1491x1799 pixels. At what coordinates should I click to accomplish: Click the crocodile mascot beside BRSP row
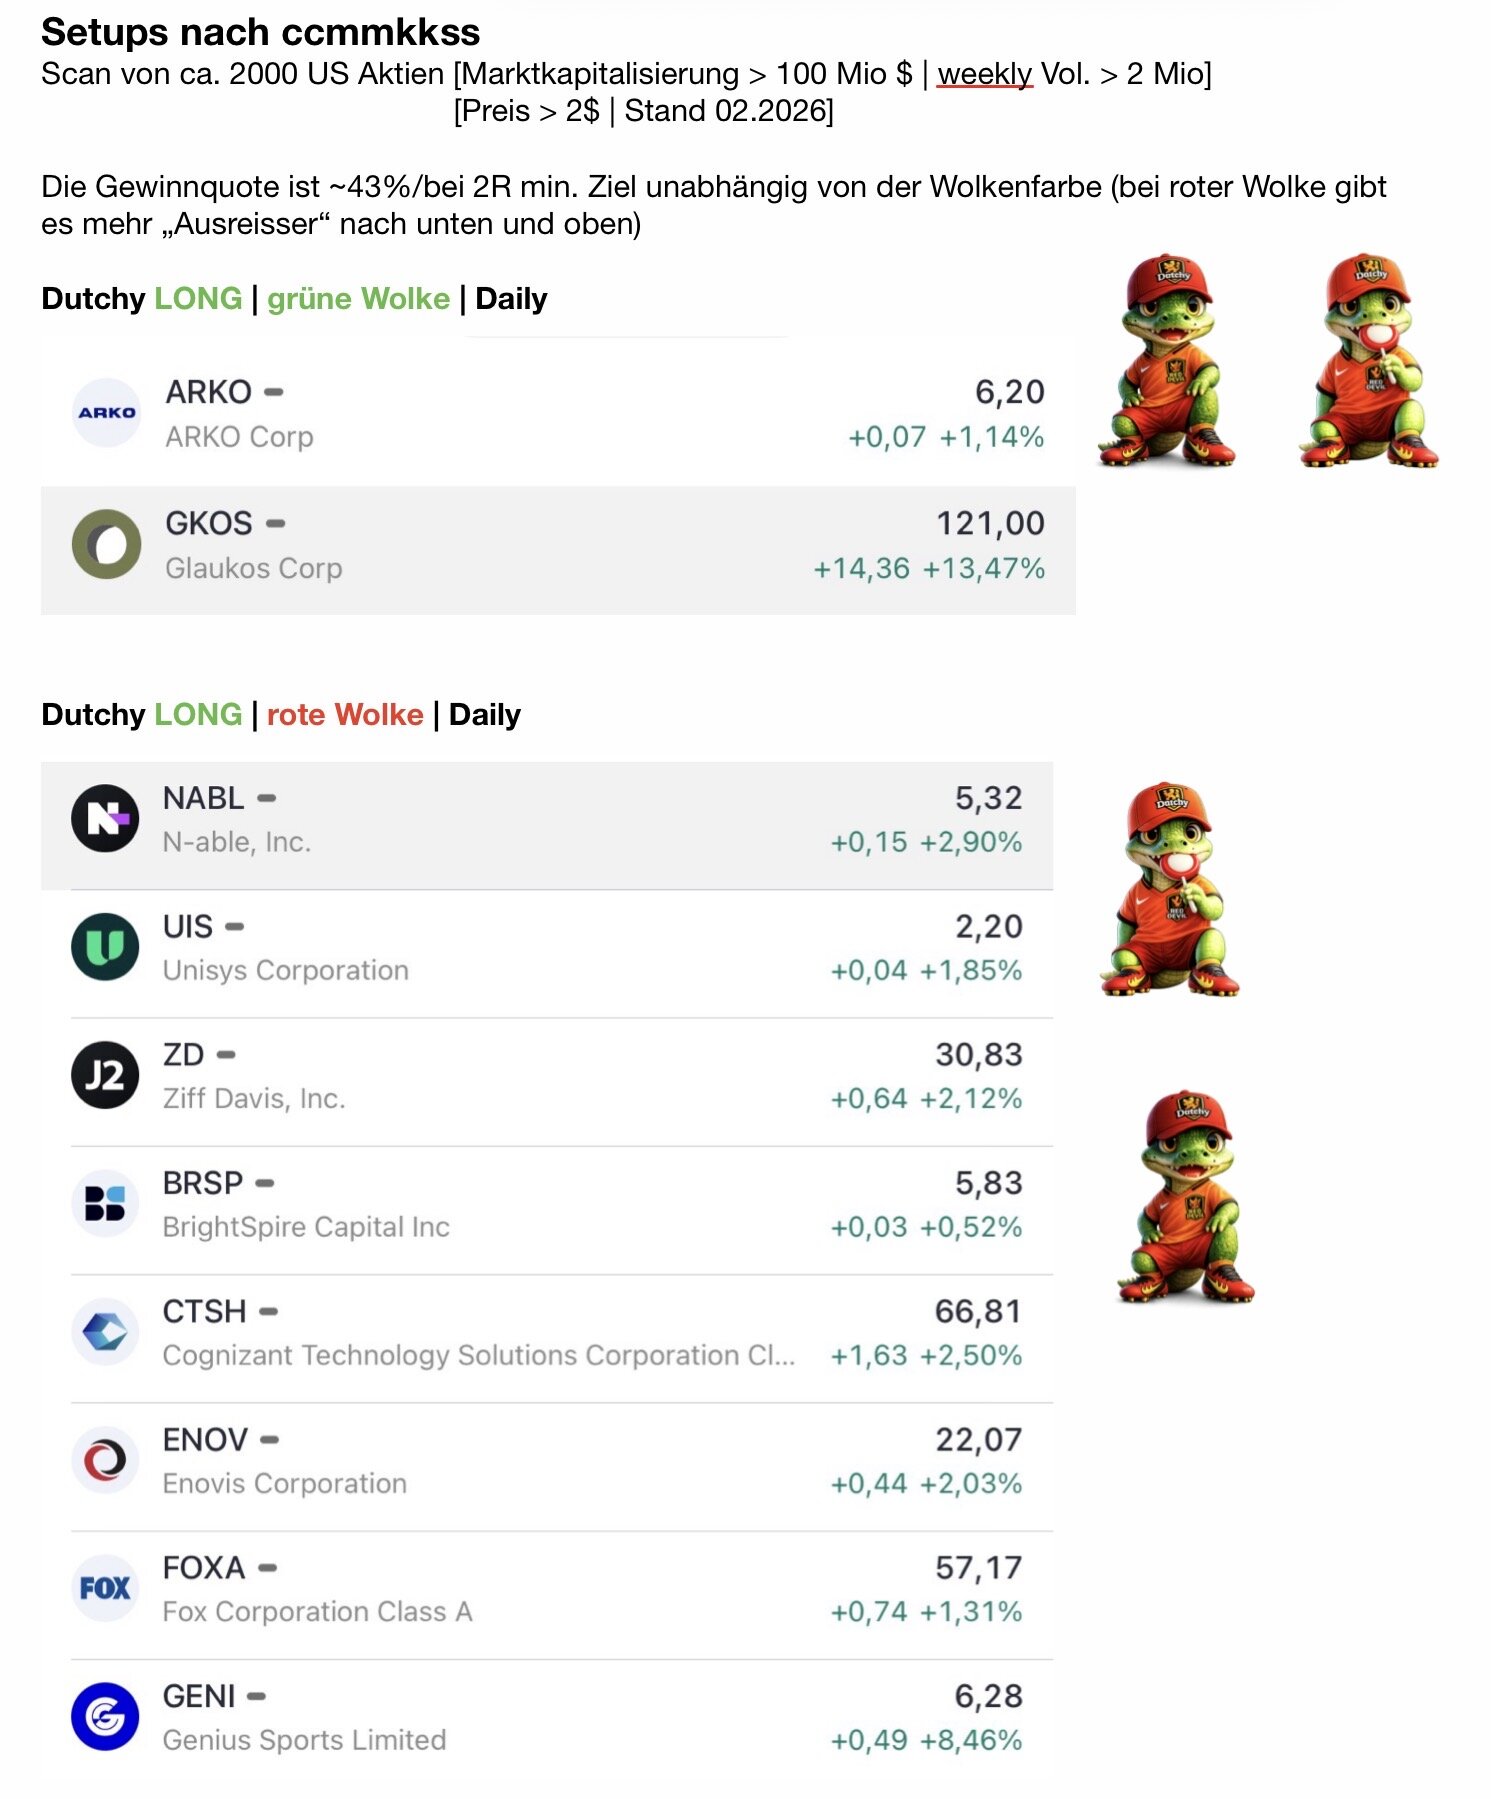point(1188,1198)
